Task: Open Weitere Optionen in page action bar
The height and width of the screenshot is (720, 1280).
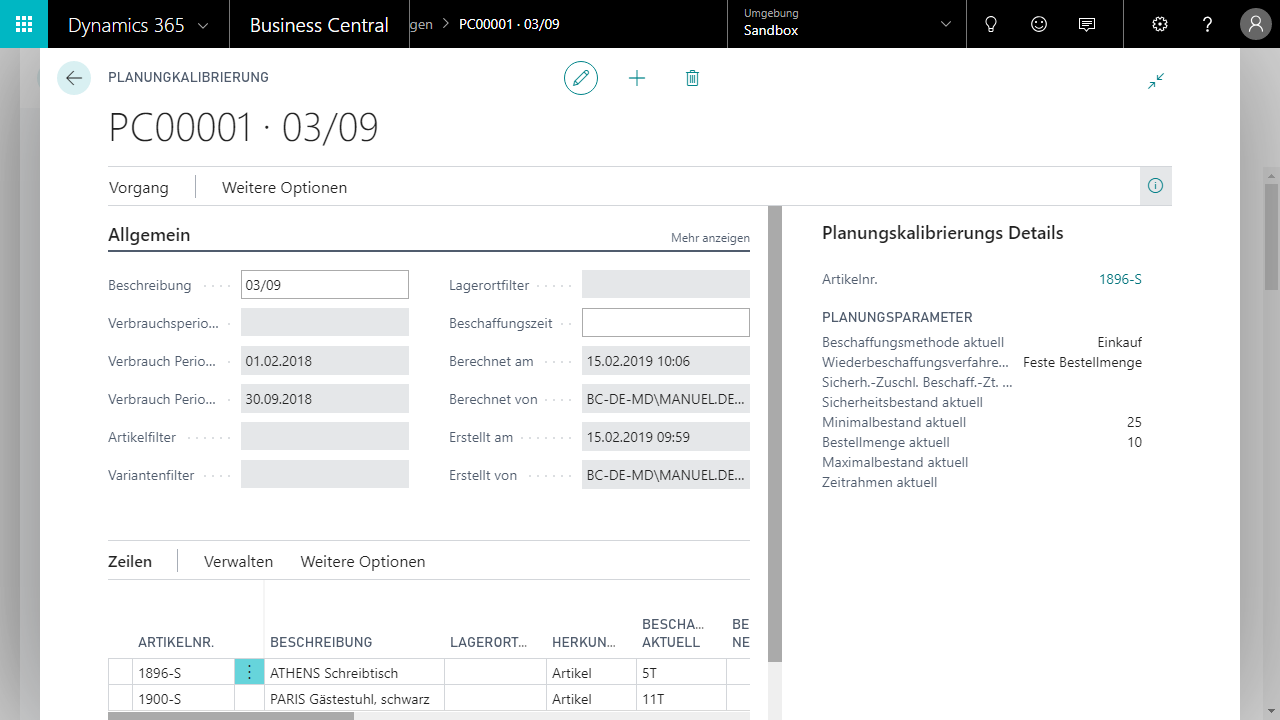Action: (284, 187)
